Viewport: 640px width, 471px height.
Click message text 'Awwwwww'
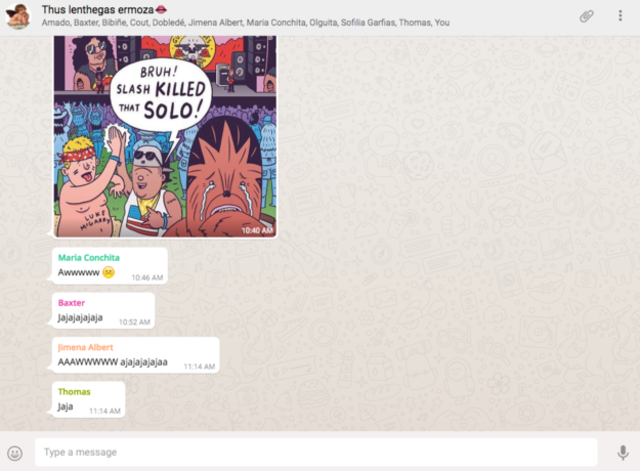(79, 273)
